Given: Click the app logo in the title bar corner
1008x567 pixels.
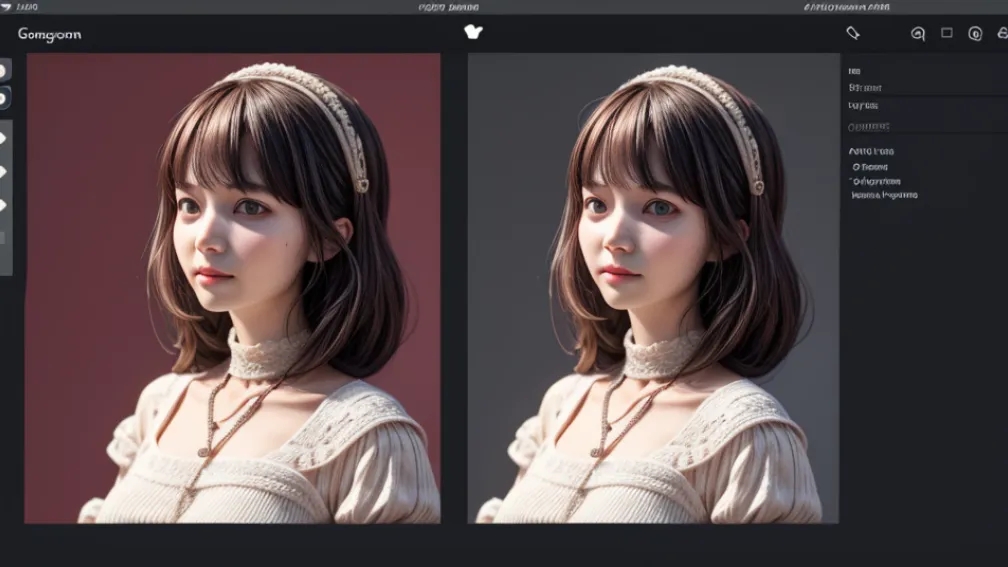Looking at the screenshot, I should click(6, 7).
